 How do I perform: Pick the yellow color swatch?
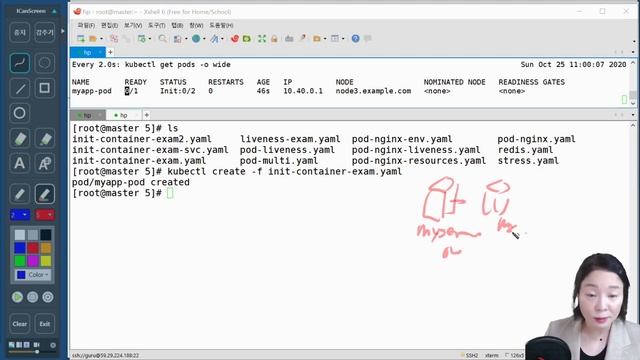46,261
